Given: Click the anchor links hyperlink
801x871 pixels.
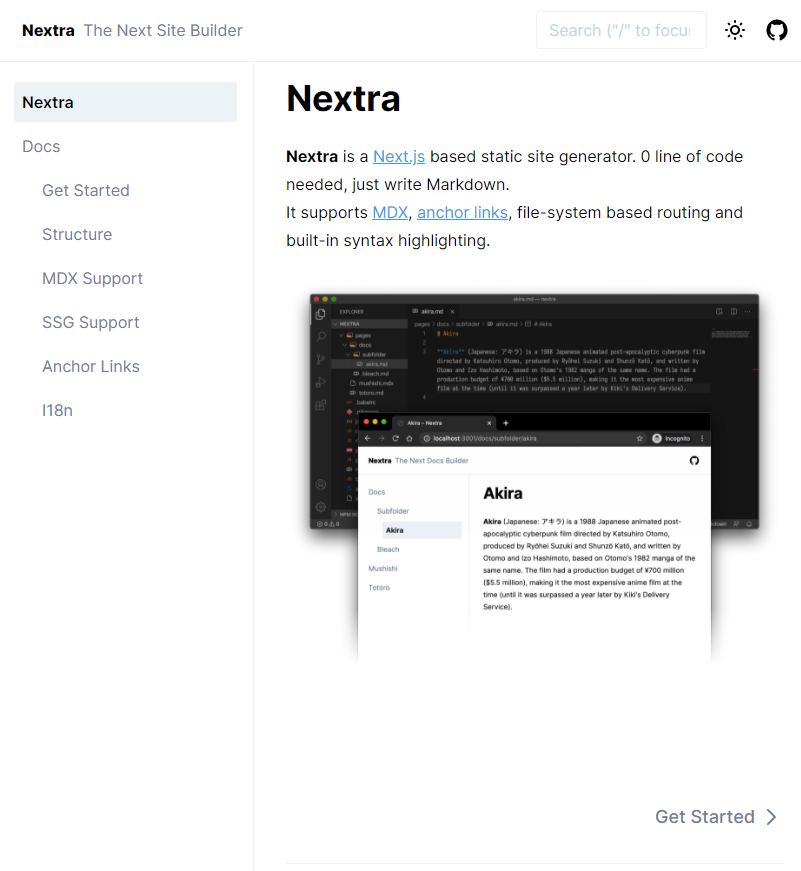Looking at the screenshot, I should point(462,213).
